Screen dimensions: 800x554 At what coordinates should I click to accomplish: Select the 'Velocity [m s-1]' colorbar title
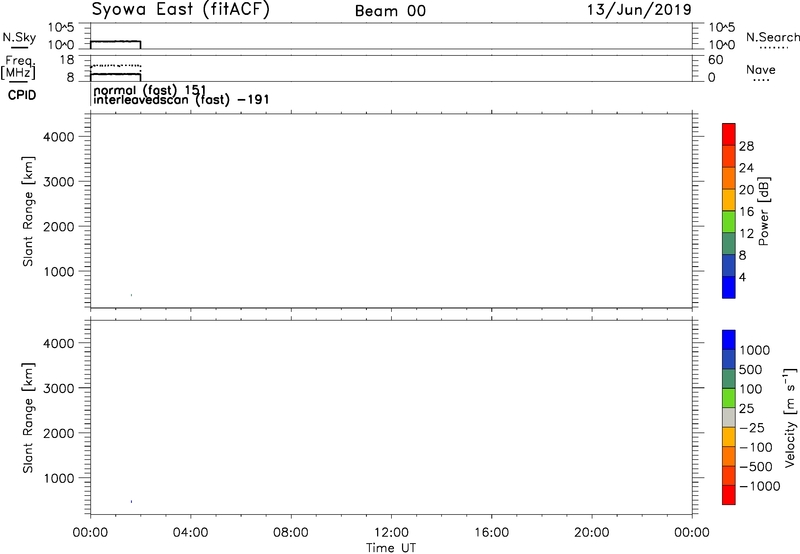[x=790, y=417]
